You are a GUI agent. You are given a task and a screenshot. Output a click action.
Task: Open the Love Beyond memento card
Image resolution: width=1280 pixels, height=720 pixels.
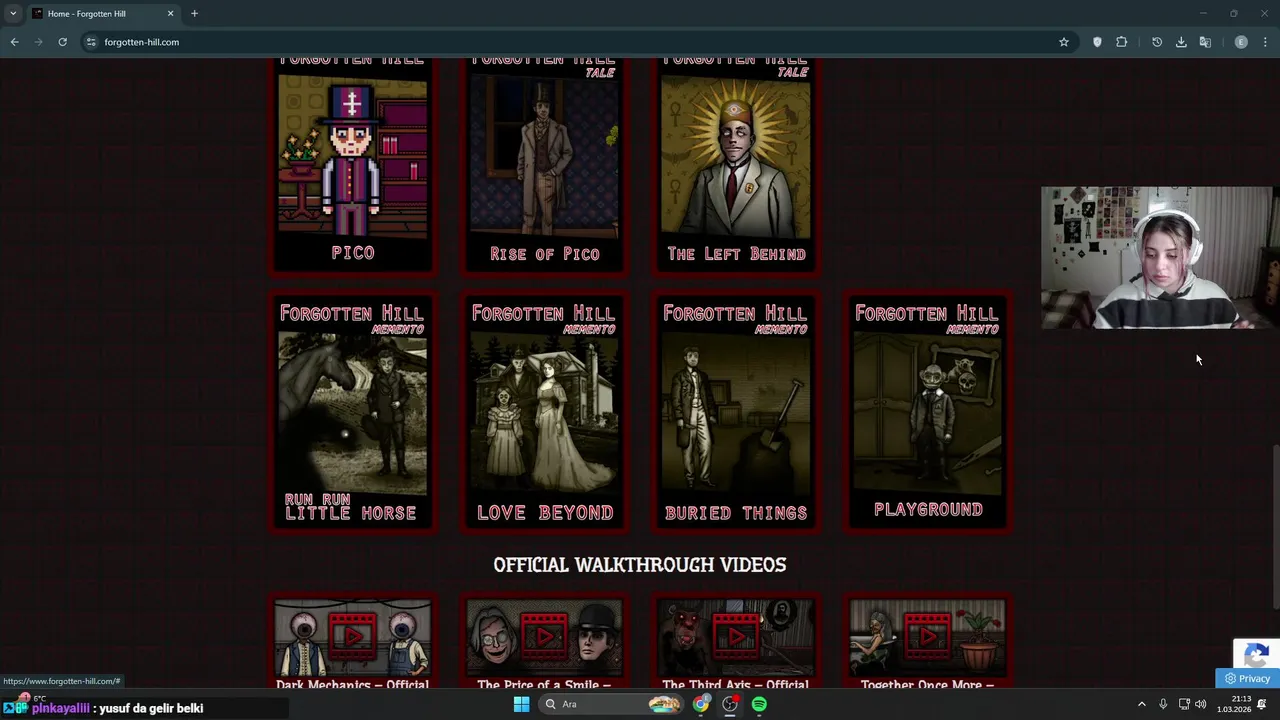coord(545,412)
